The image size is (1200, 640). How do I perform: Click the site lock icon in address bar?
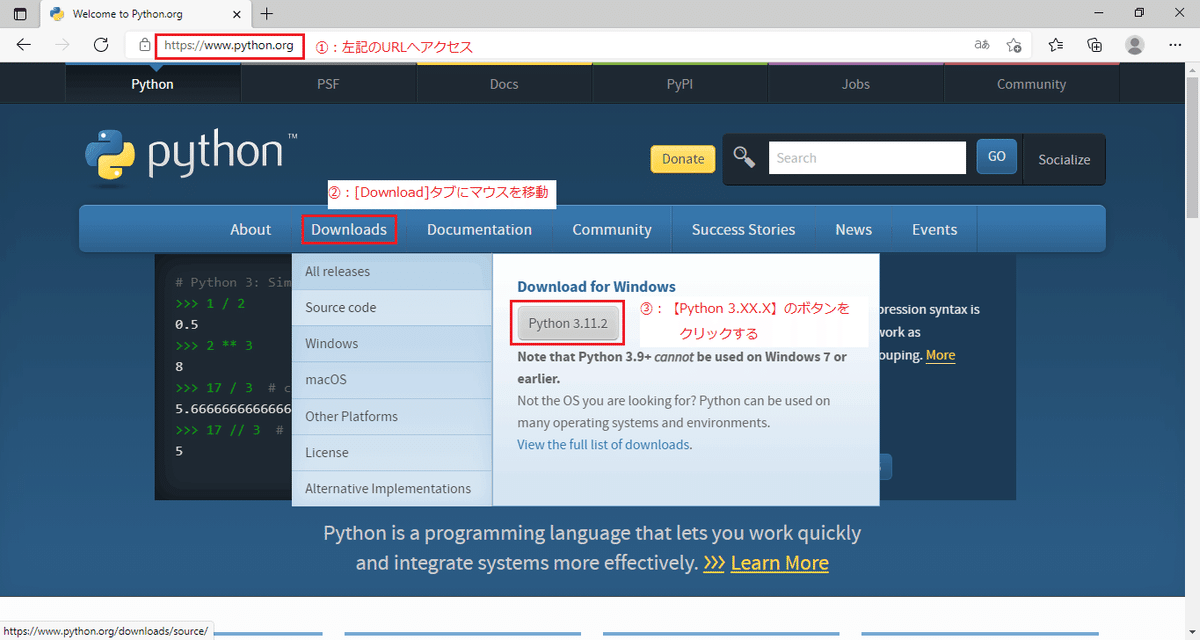145,45
